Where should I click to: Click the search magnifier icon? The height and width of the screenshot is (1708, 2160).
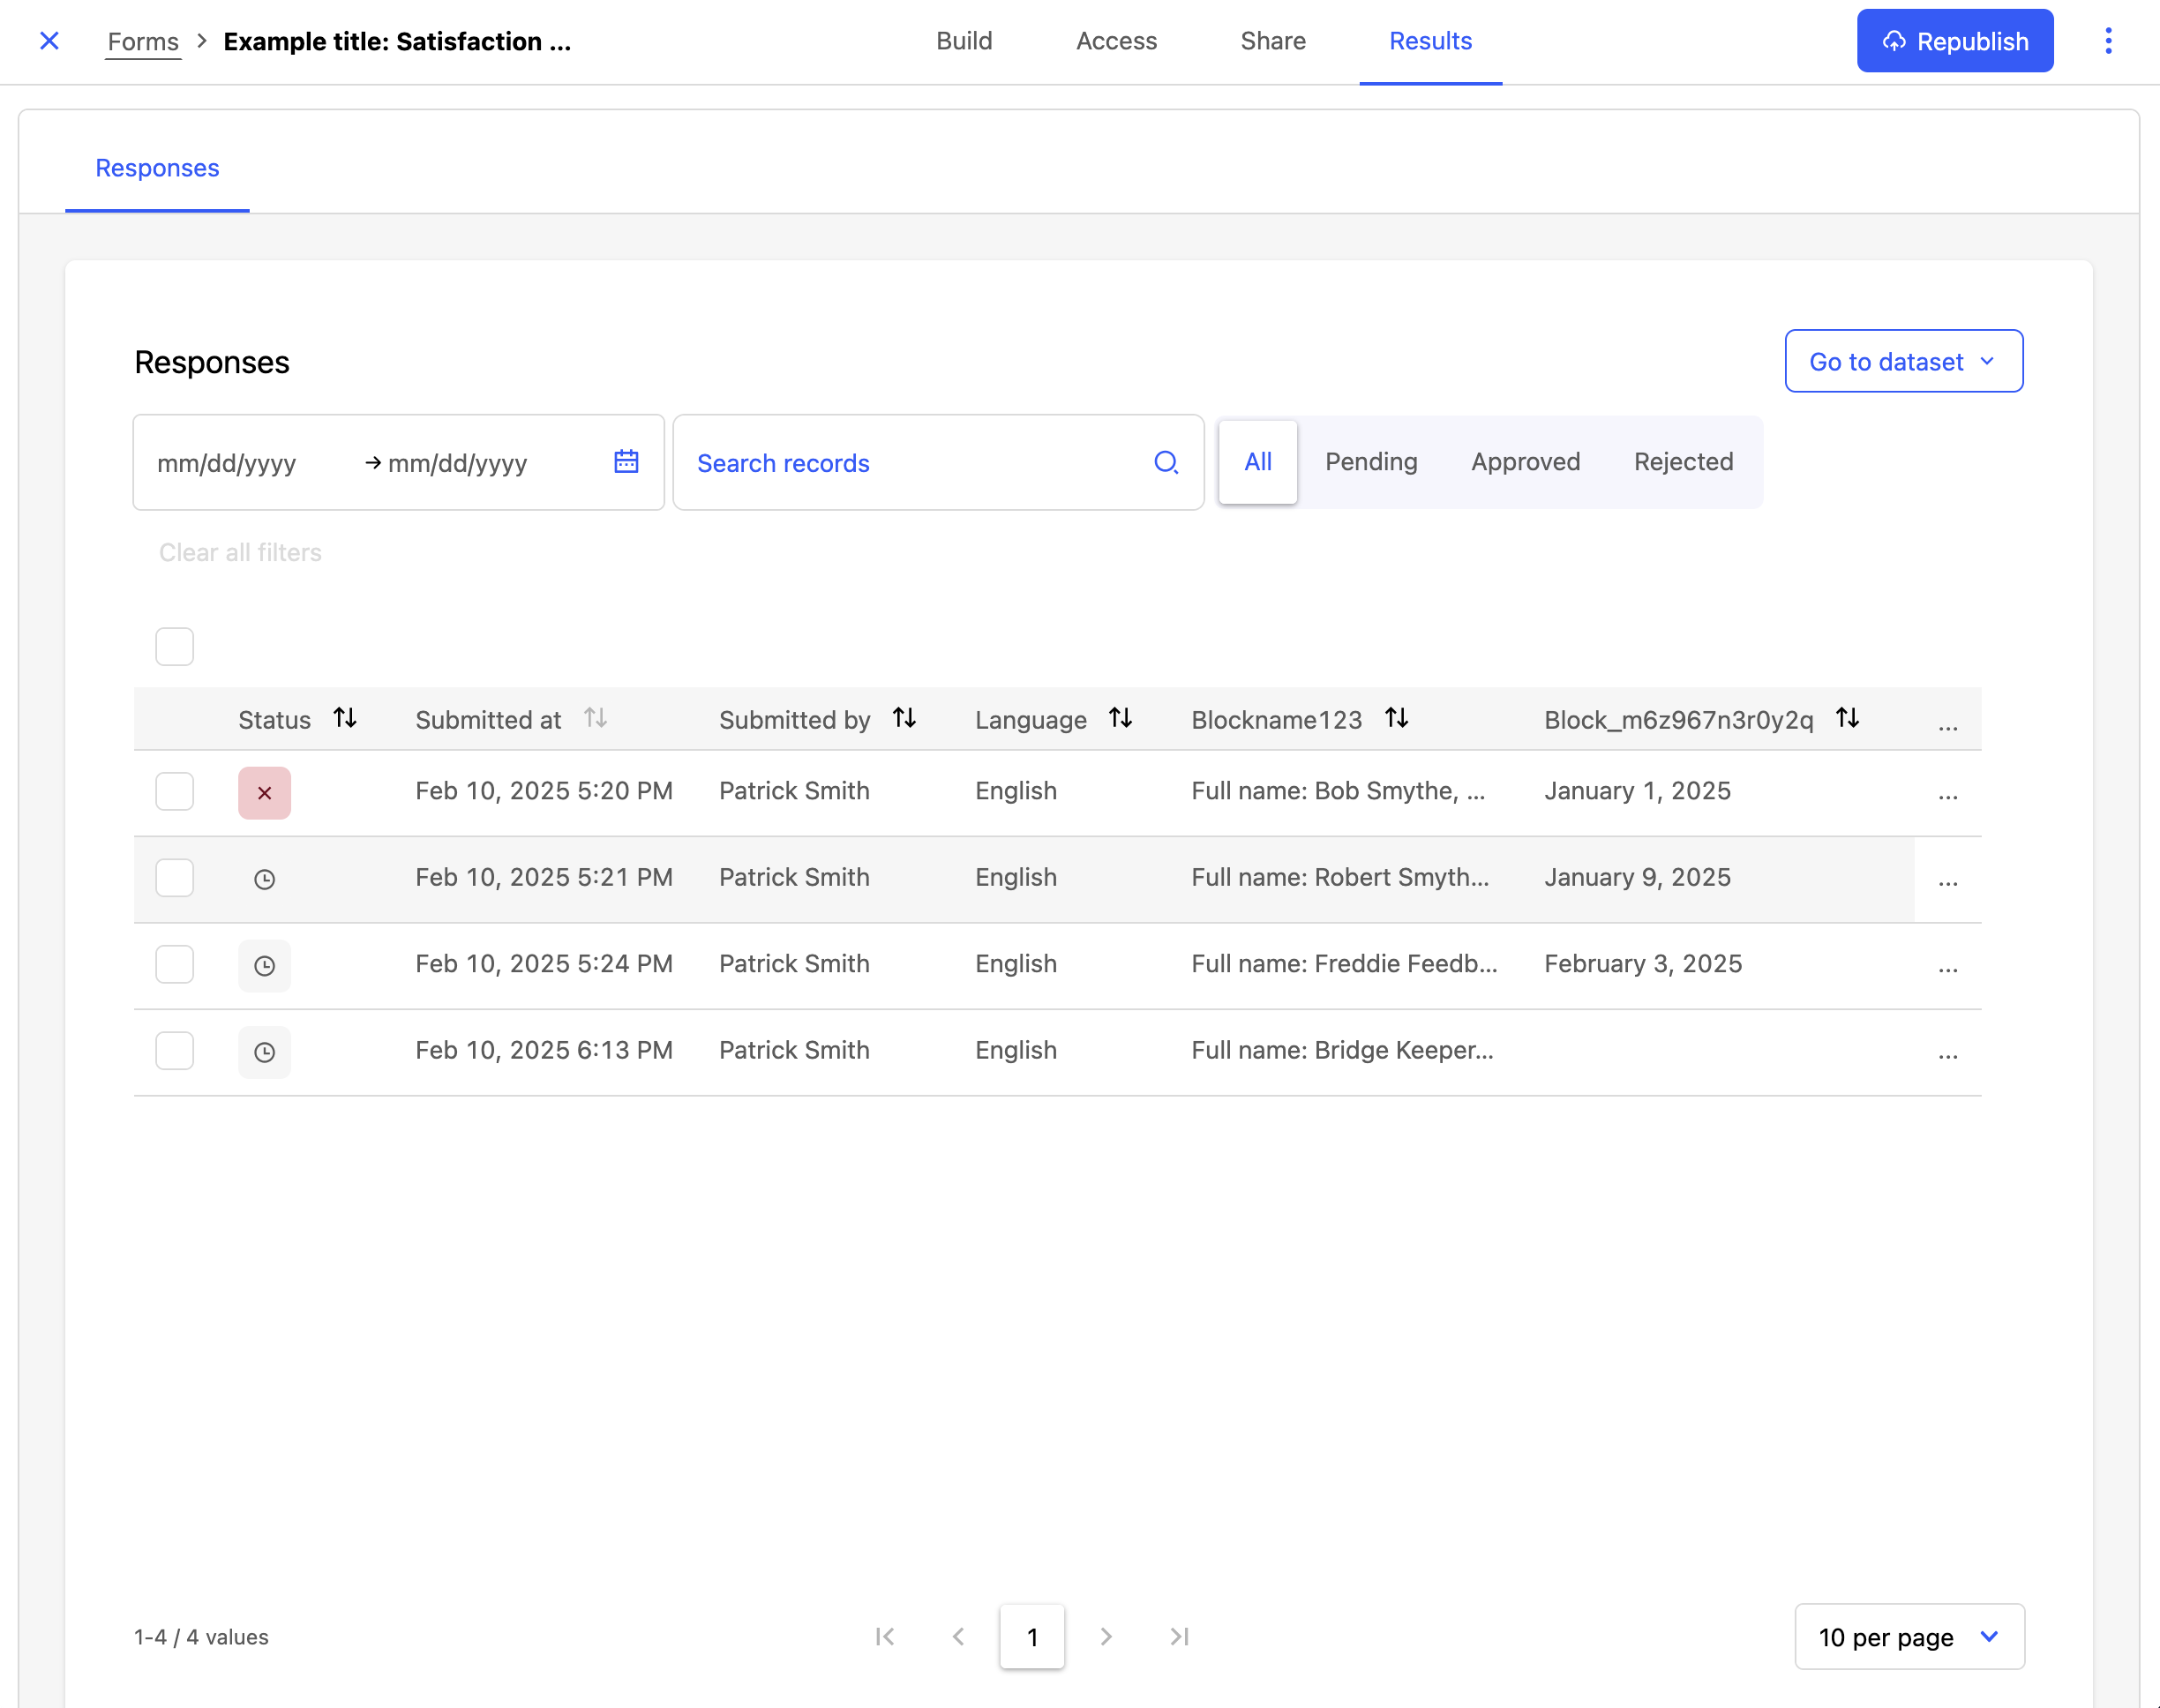coord(1166,462)
